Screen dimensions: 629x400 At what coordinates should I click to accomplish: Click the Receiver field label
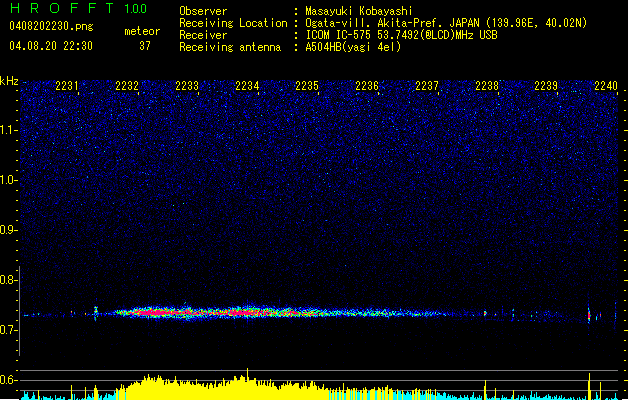203,35
